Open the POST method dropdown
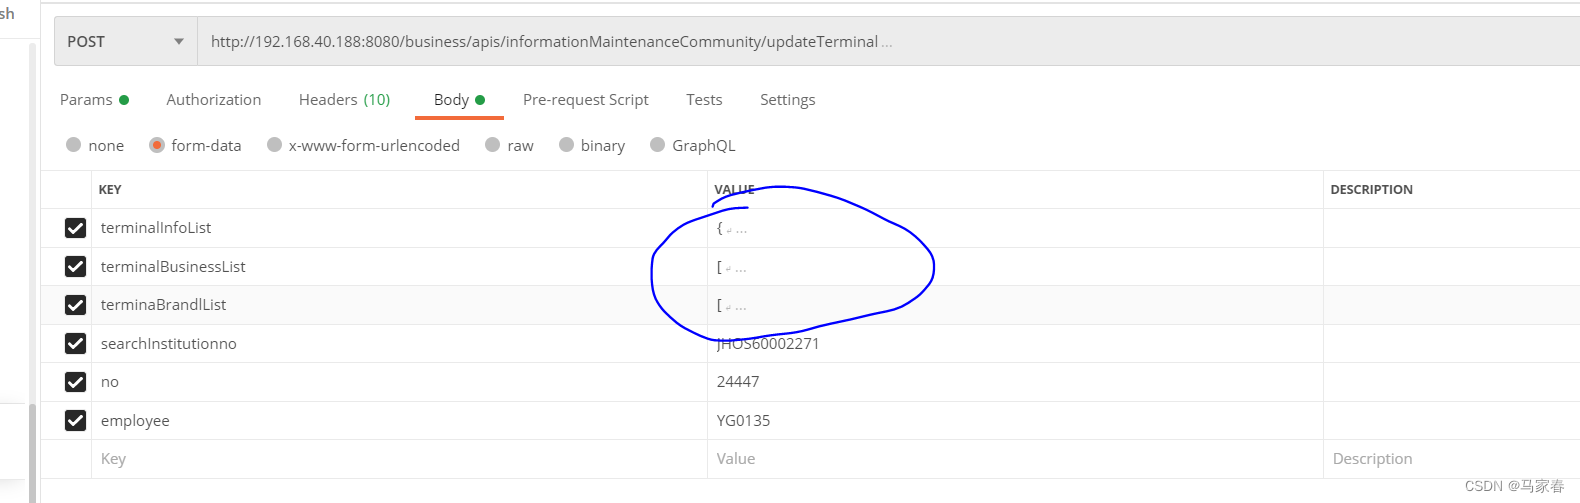 coord(125,42)
